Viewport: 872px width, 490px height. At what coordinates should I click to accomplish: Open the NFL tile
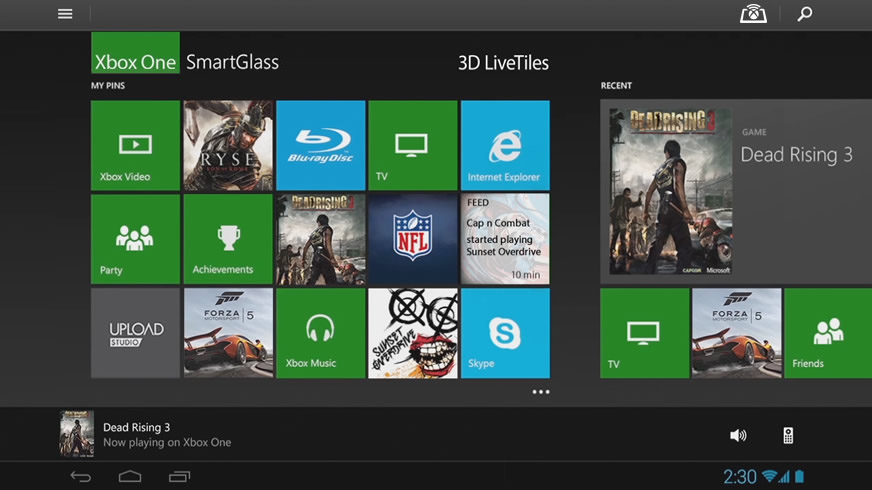coord(413,239)
